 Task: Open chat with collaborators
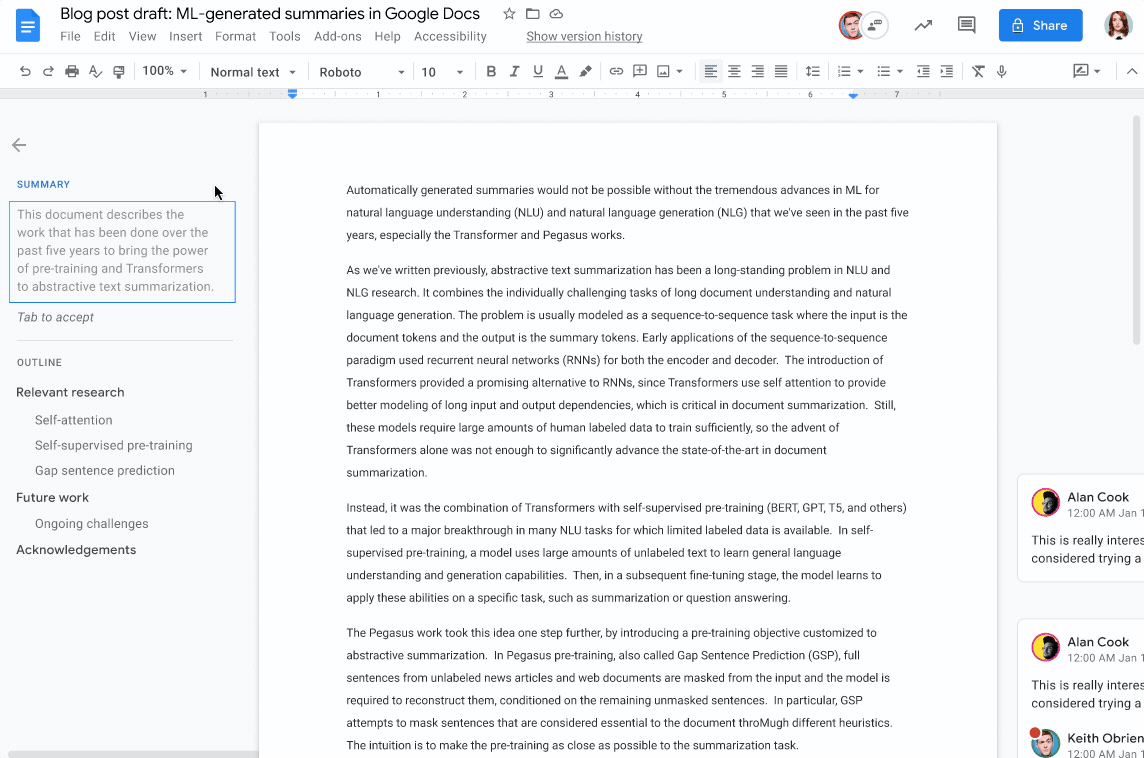(875, 26)
